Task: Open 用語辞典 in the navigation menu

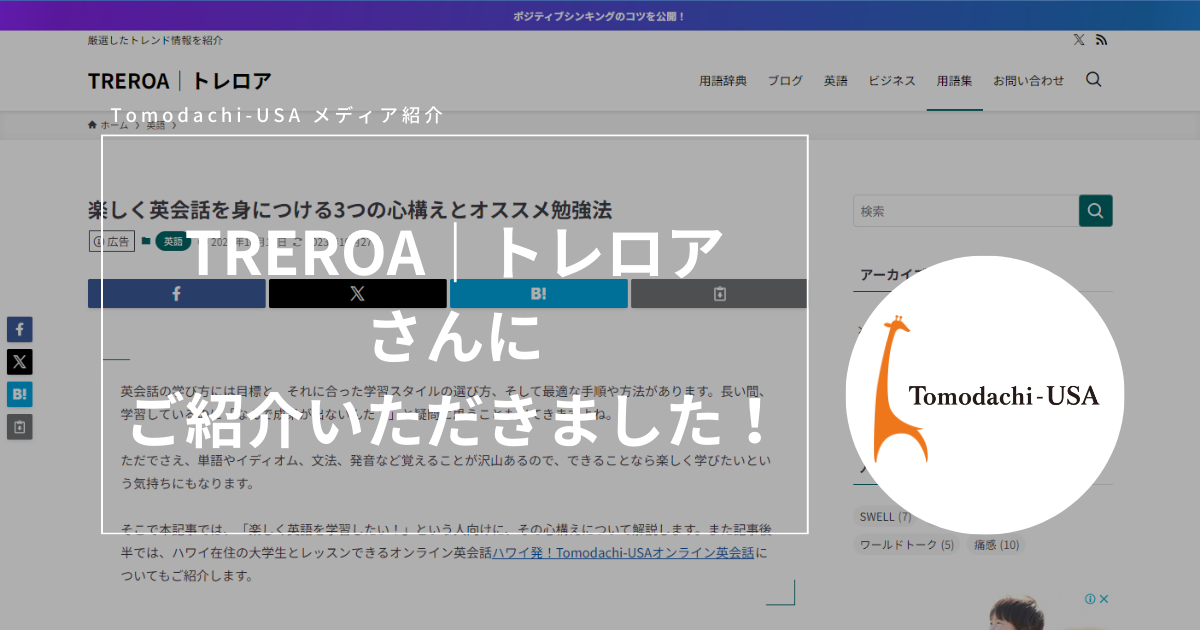Action: point(723,81)
